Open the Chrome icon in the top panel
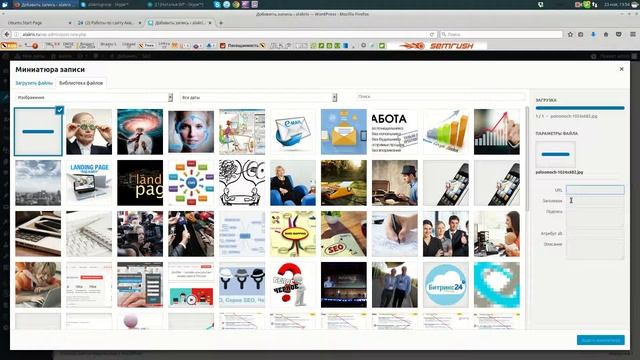This screenshot has width=640, height=360. pos(236,4)
